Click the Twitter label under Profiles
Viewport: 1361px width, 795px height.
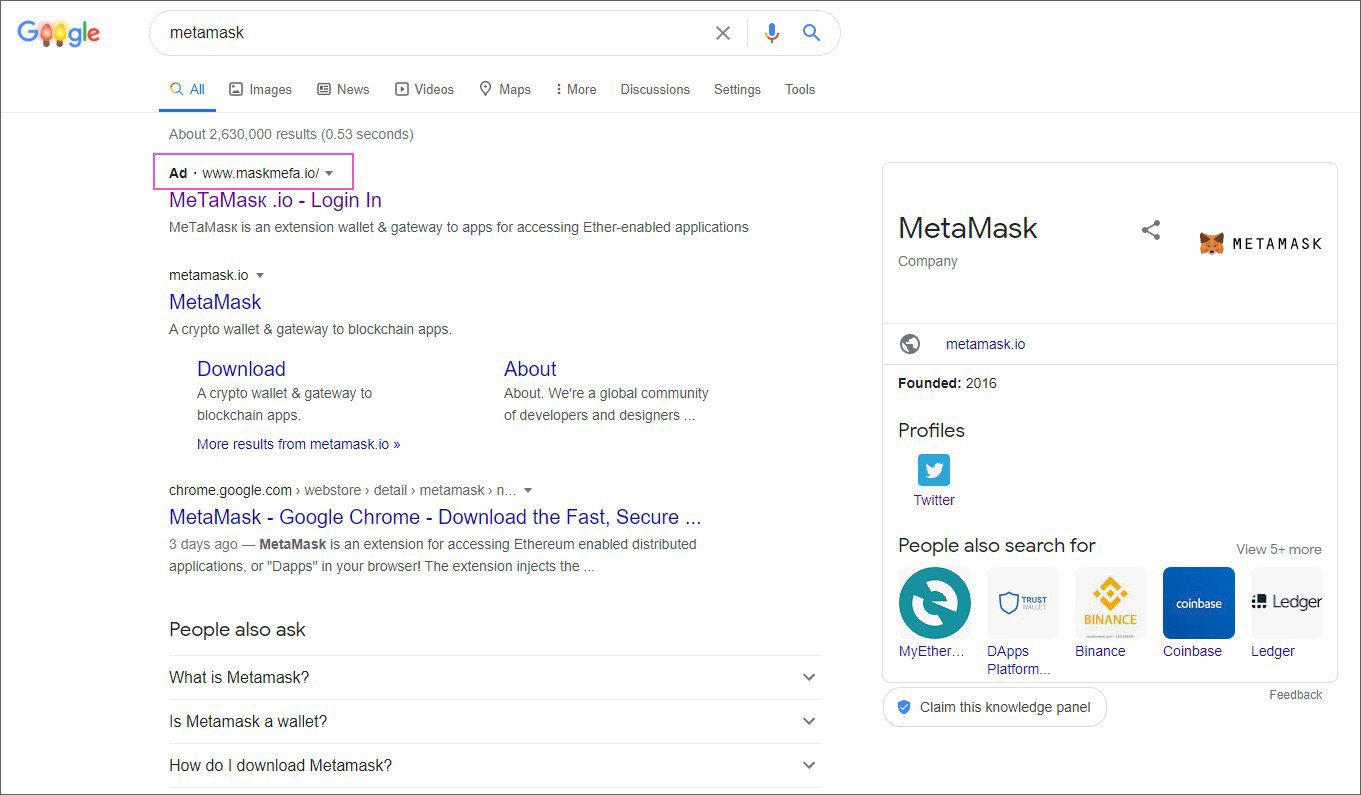click(934, 500)
